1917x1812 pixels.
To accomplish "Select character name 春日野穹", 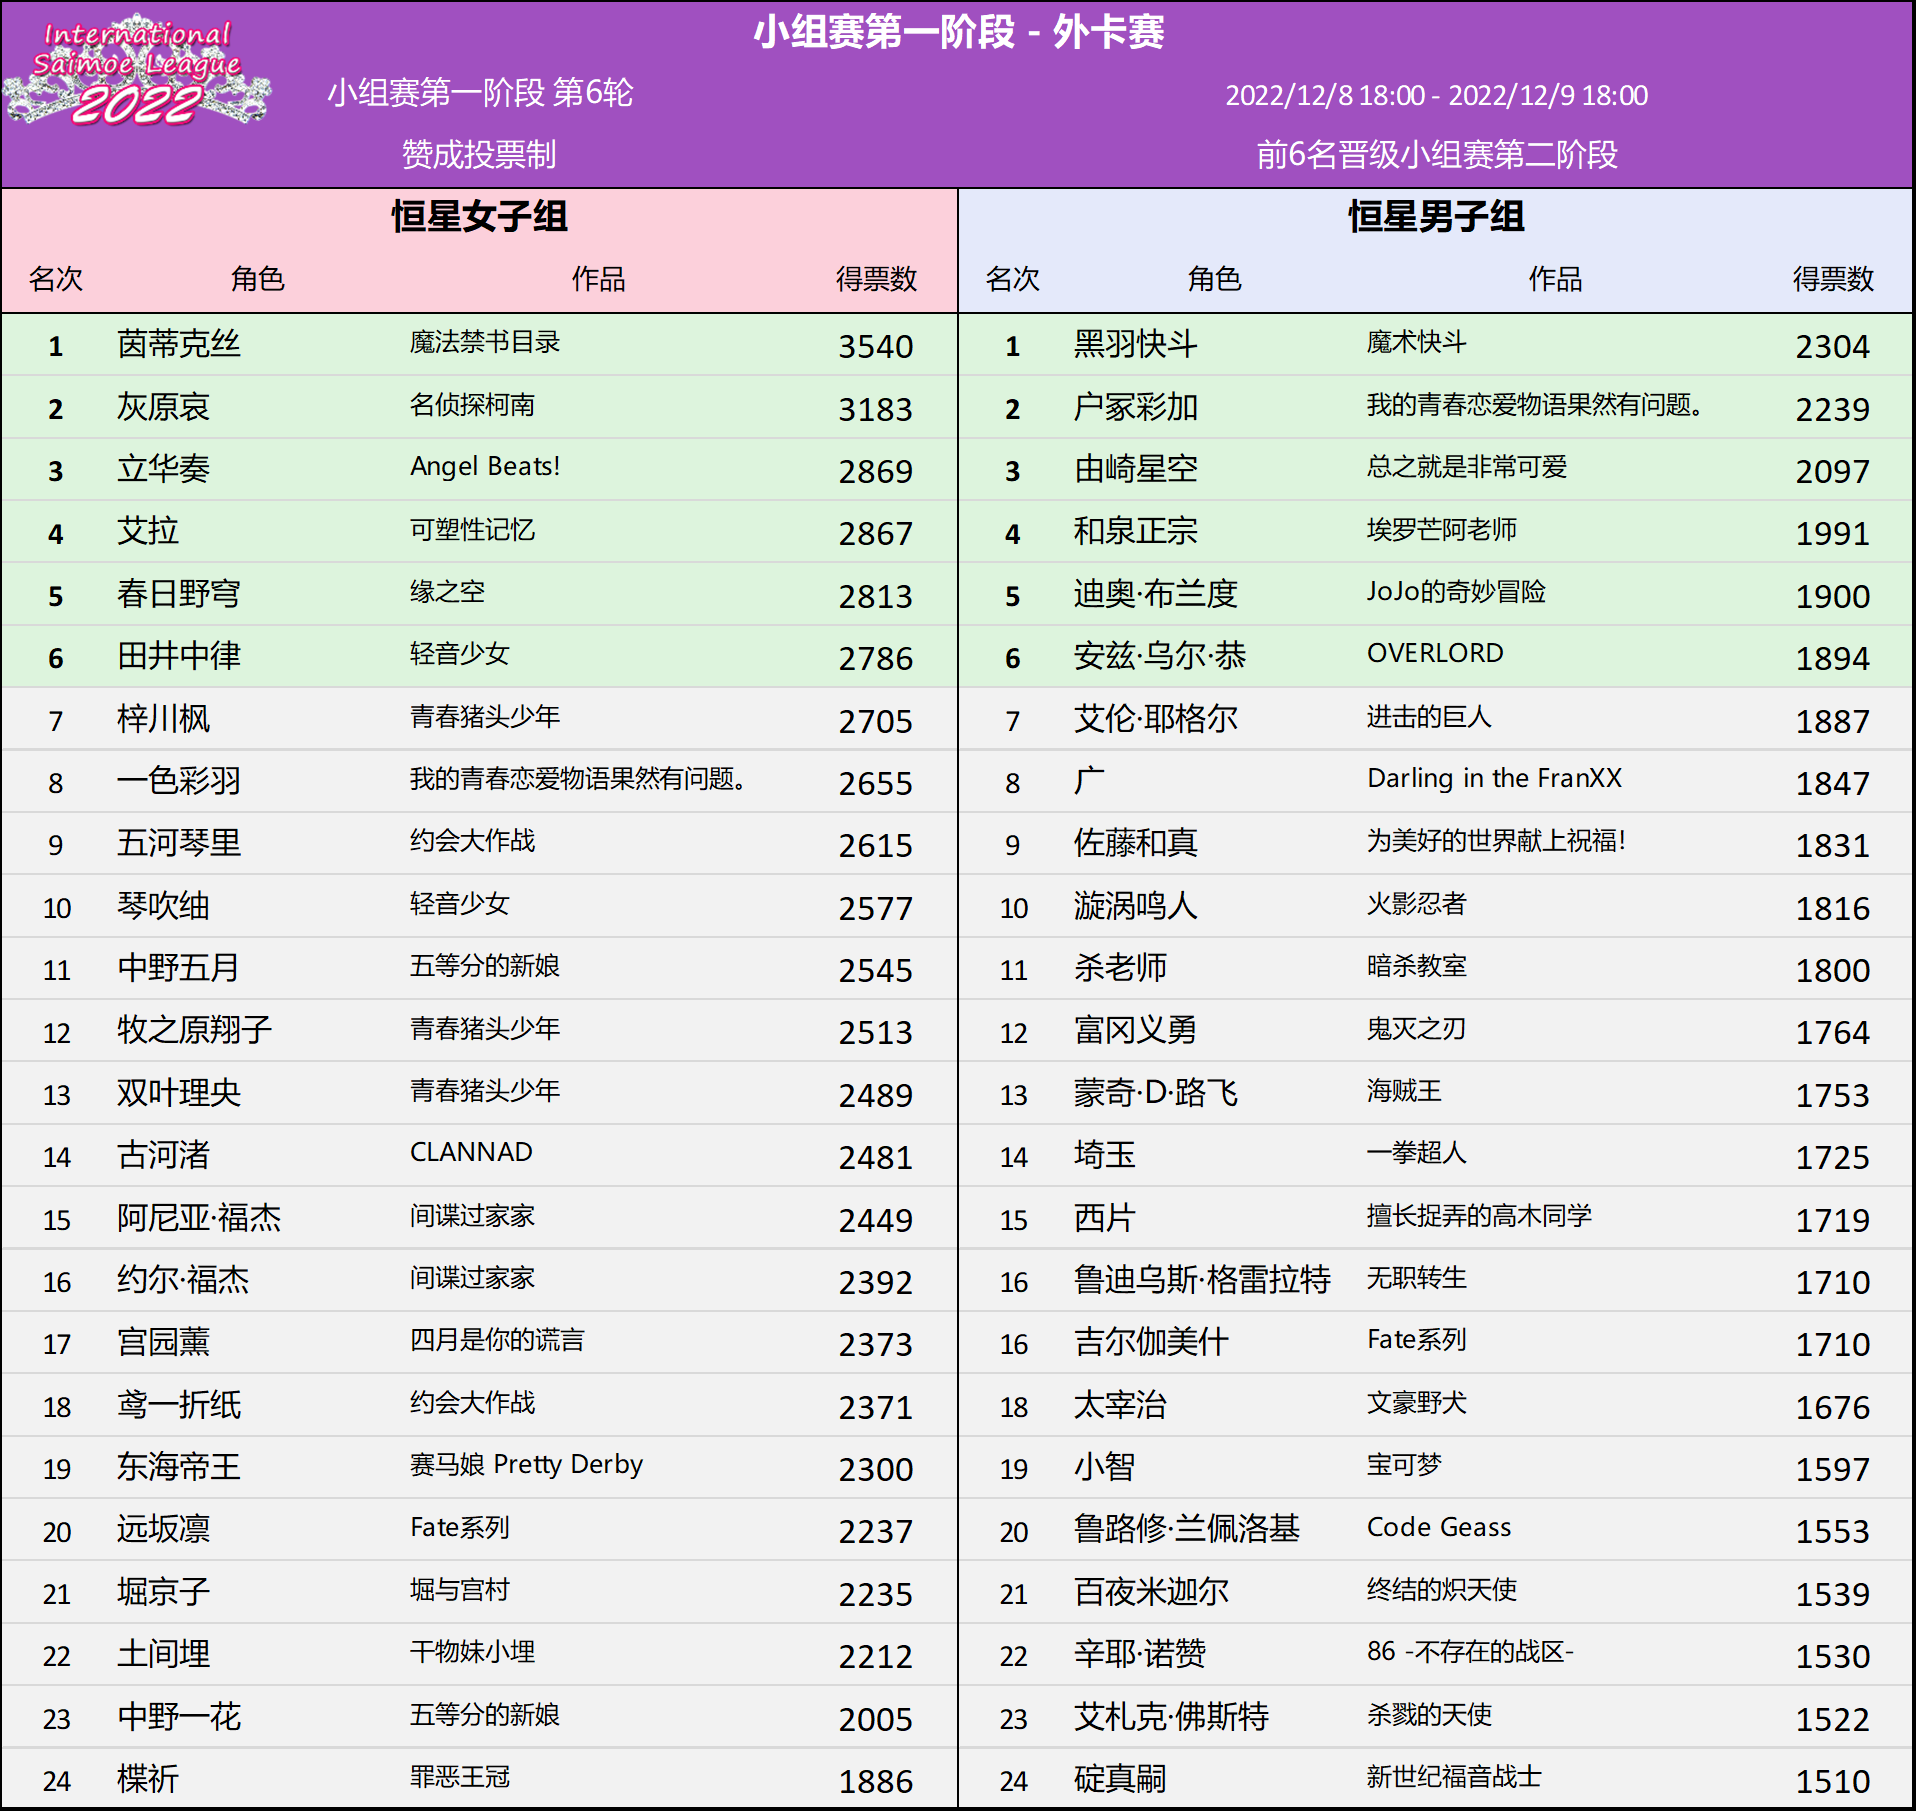I will 179,595.
